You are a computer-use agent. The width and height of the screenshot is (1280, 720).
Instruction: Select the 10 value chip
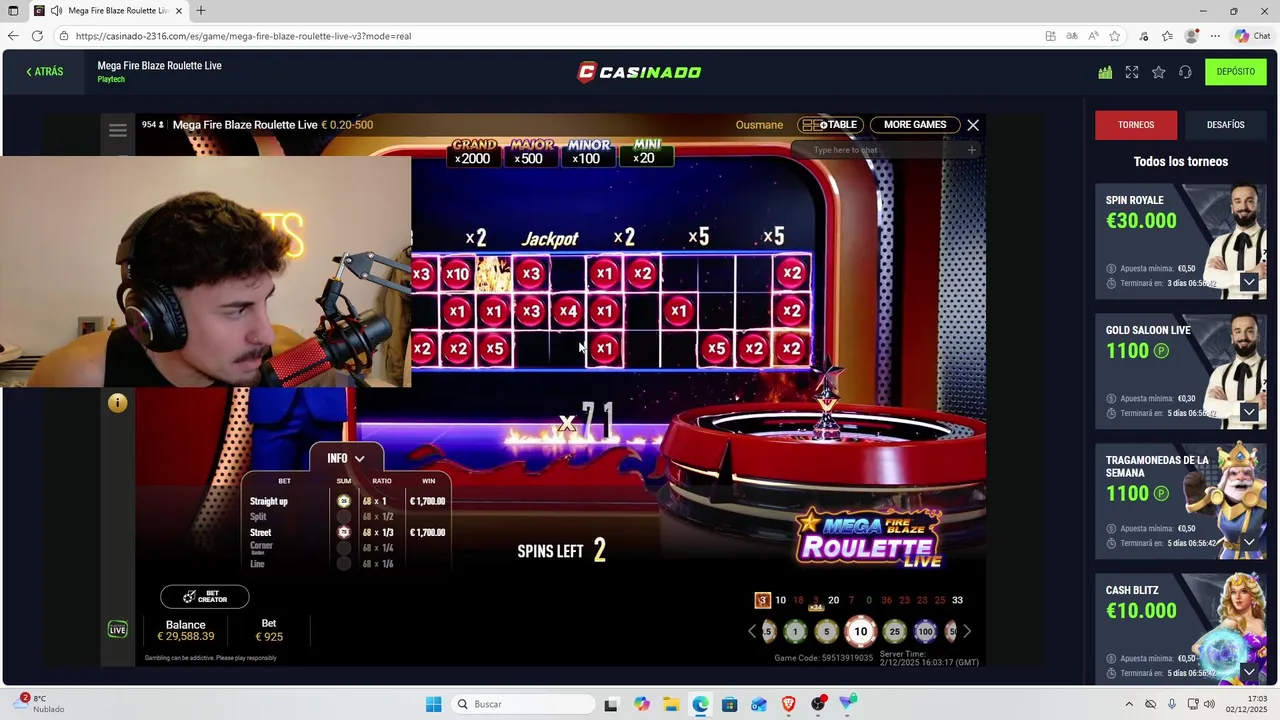tap(860, 631)
